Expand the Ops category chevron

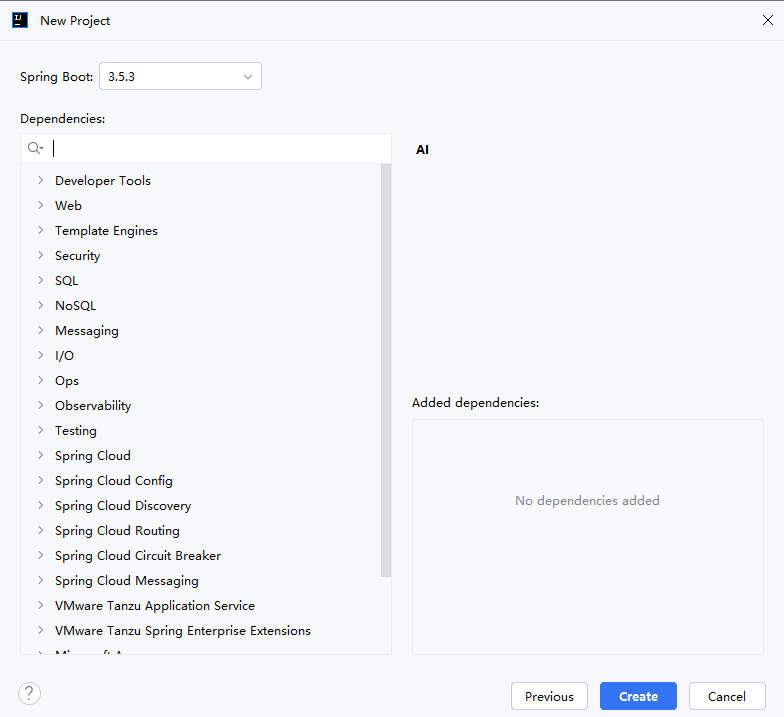coord(40,380)
